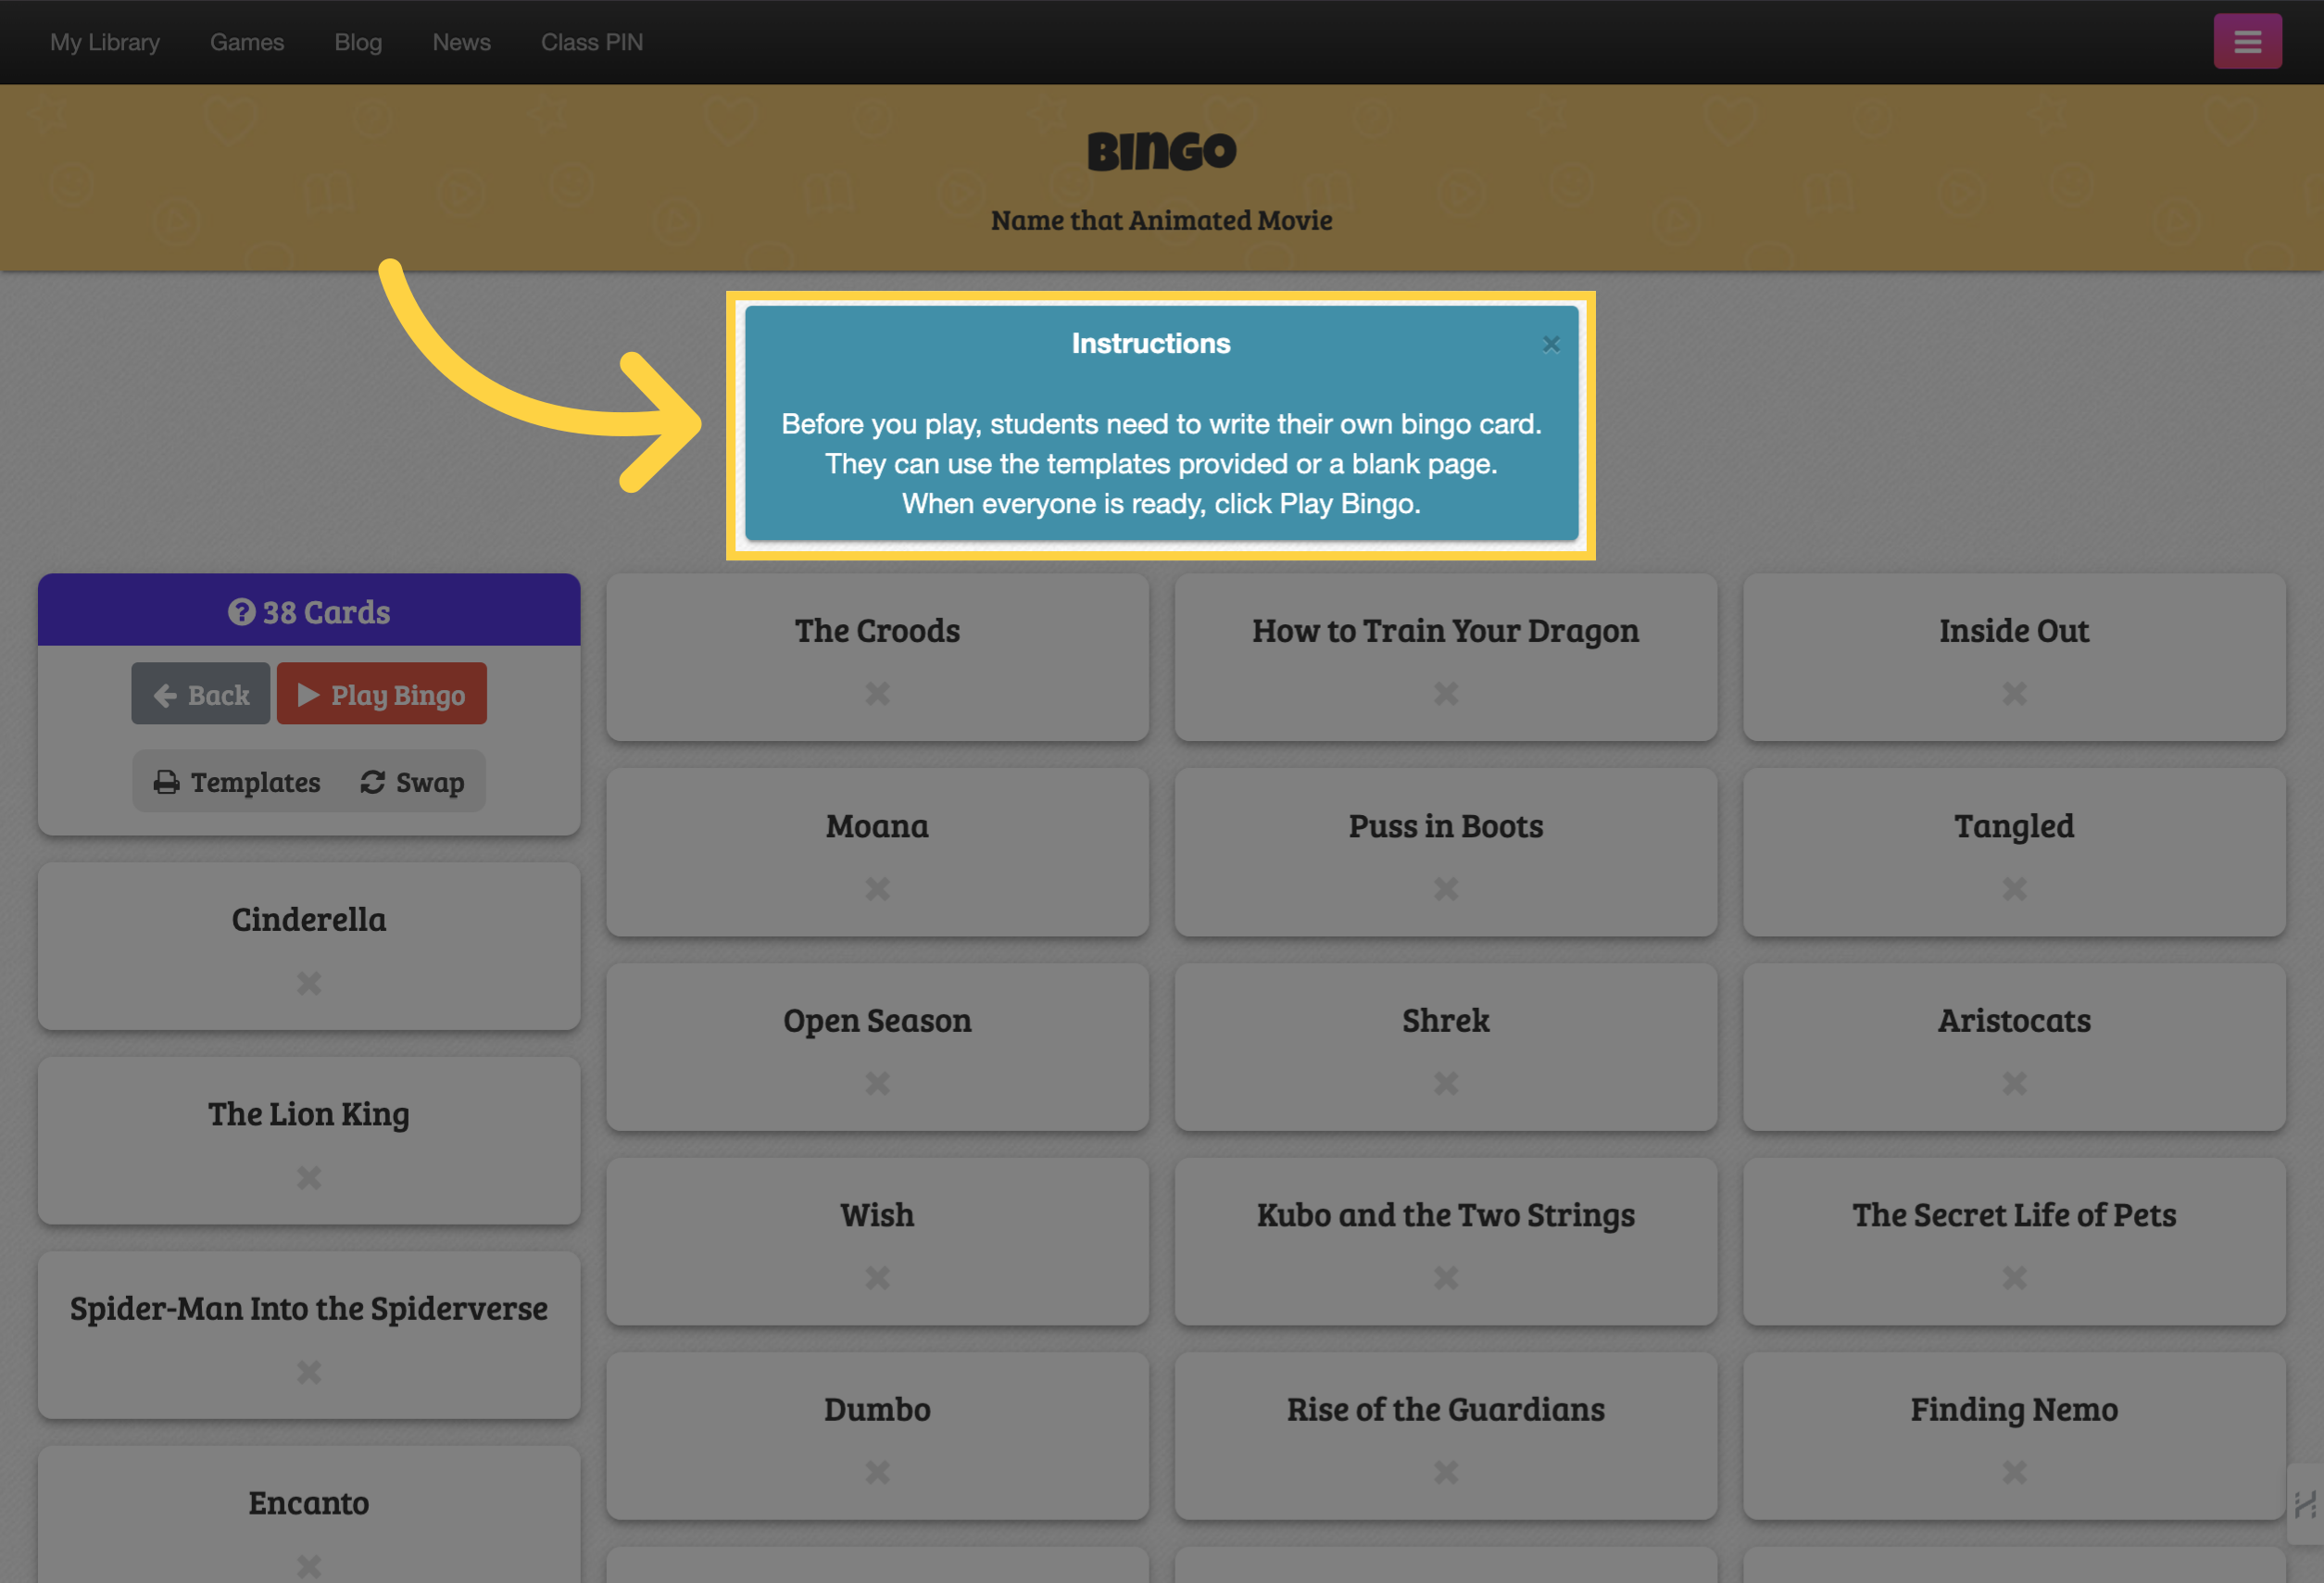Click the Shrek card title
Screen dimensions: 2324x1583
1446,1020
